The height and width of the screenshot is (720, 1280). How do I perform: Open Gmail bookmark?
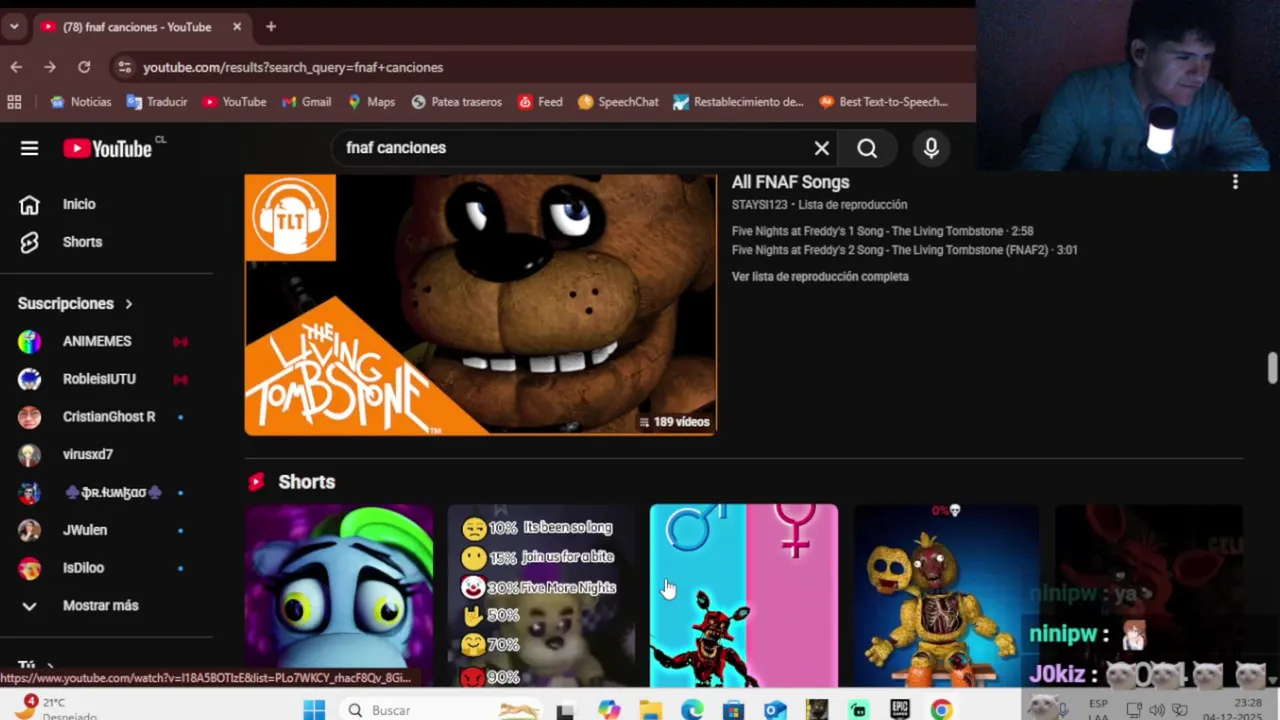306,102
